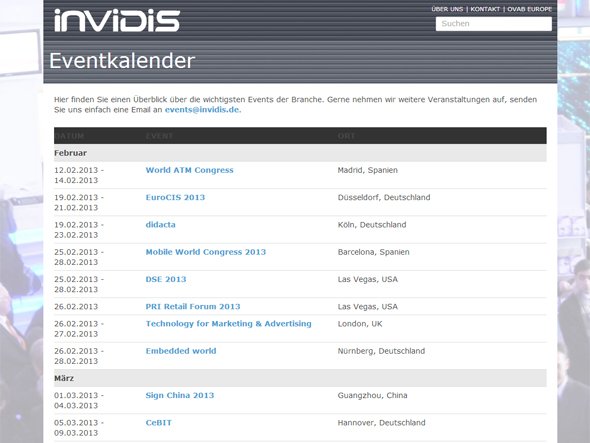Click the invidis logo

117,21
